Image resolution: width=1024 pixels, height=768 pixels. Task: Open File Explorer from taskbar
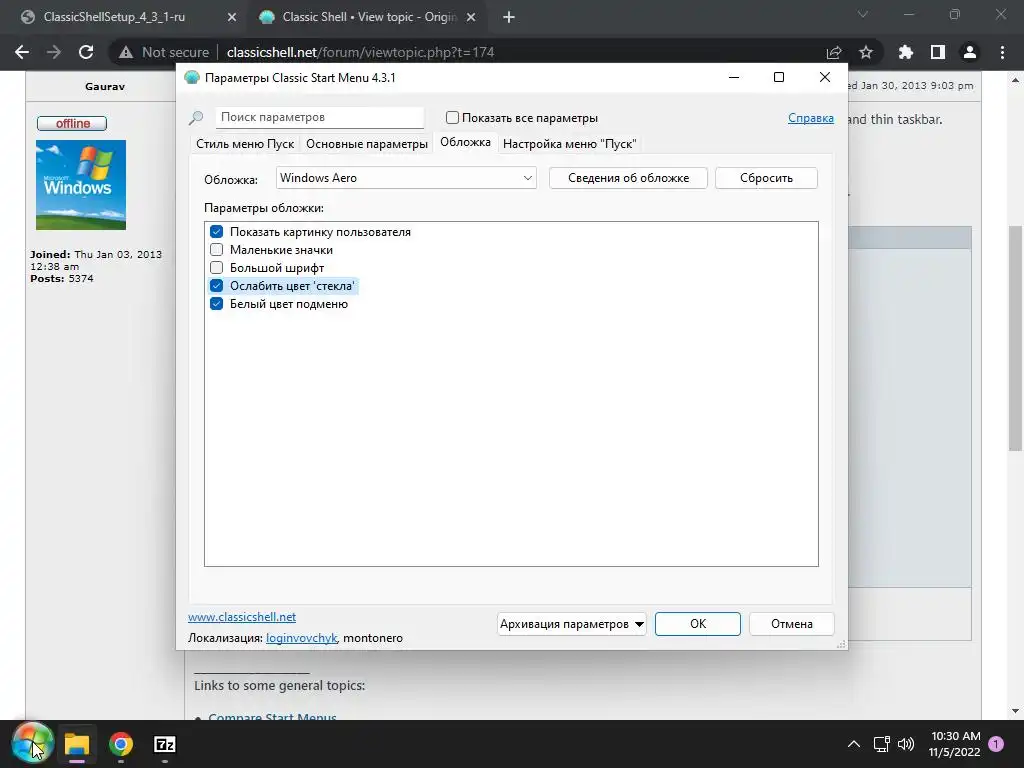[76, 744]
